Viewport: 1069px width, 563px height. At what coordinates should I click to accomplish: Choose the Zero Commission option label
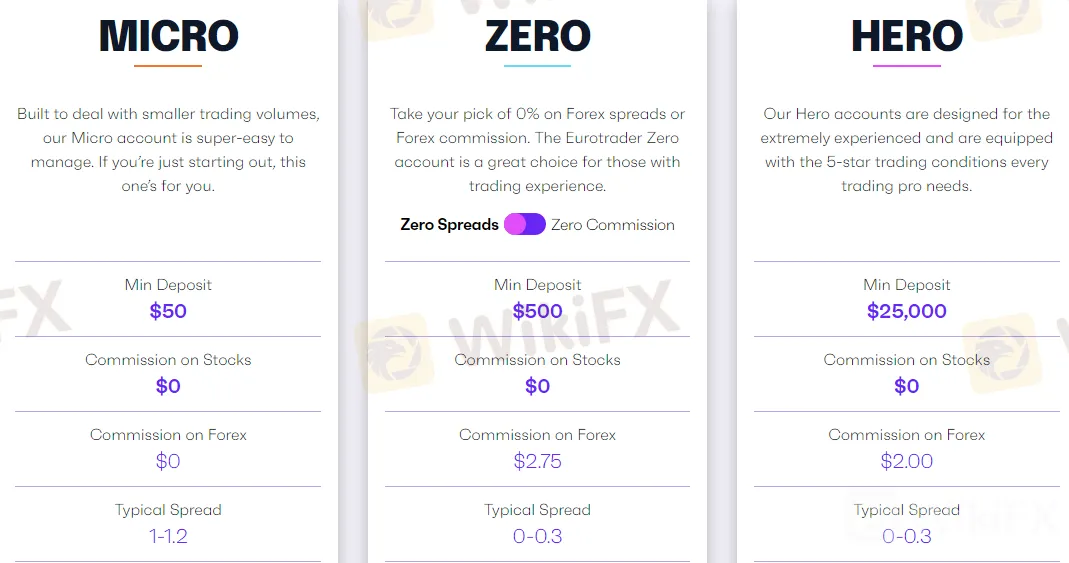coord(612,225)
